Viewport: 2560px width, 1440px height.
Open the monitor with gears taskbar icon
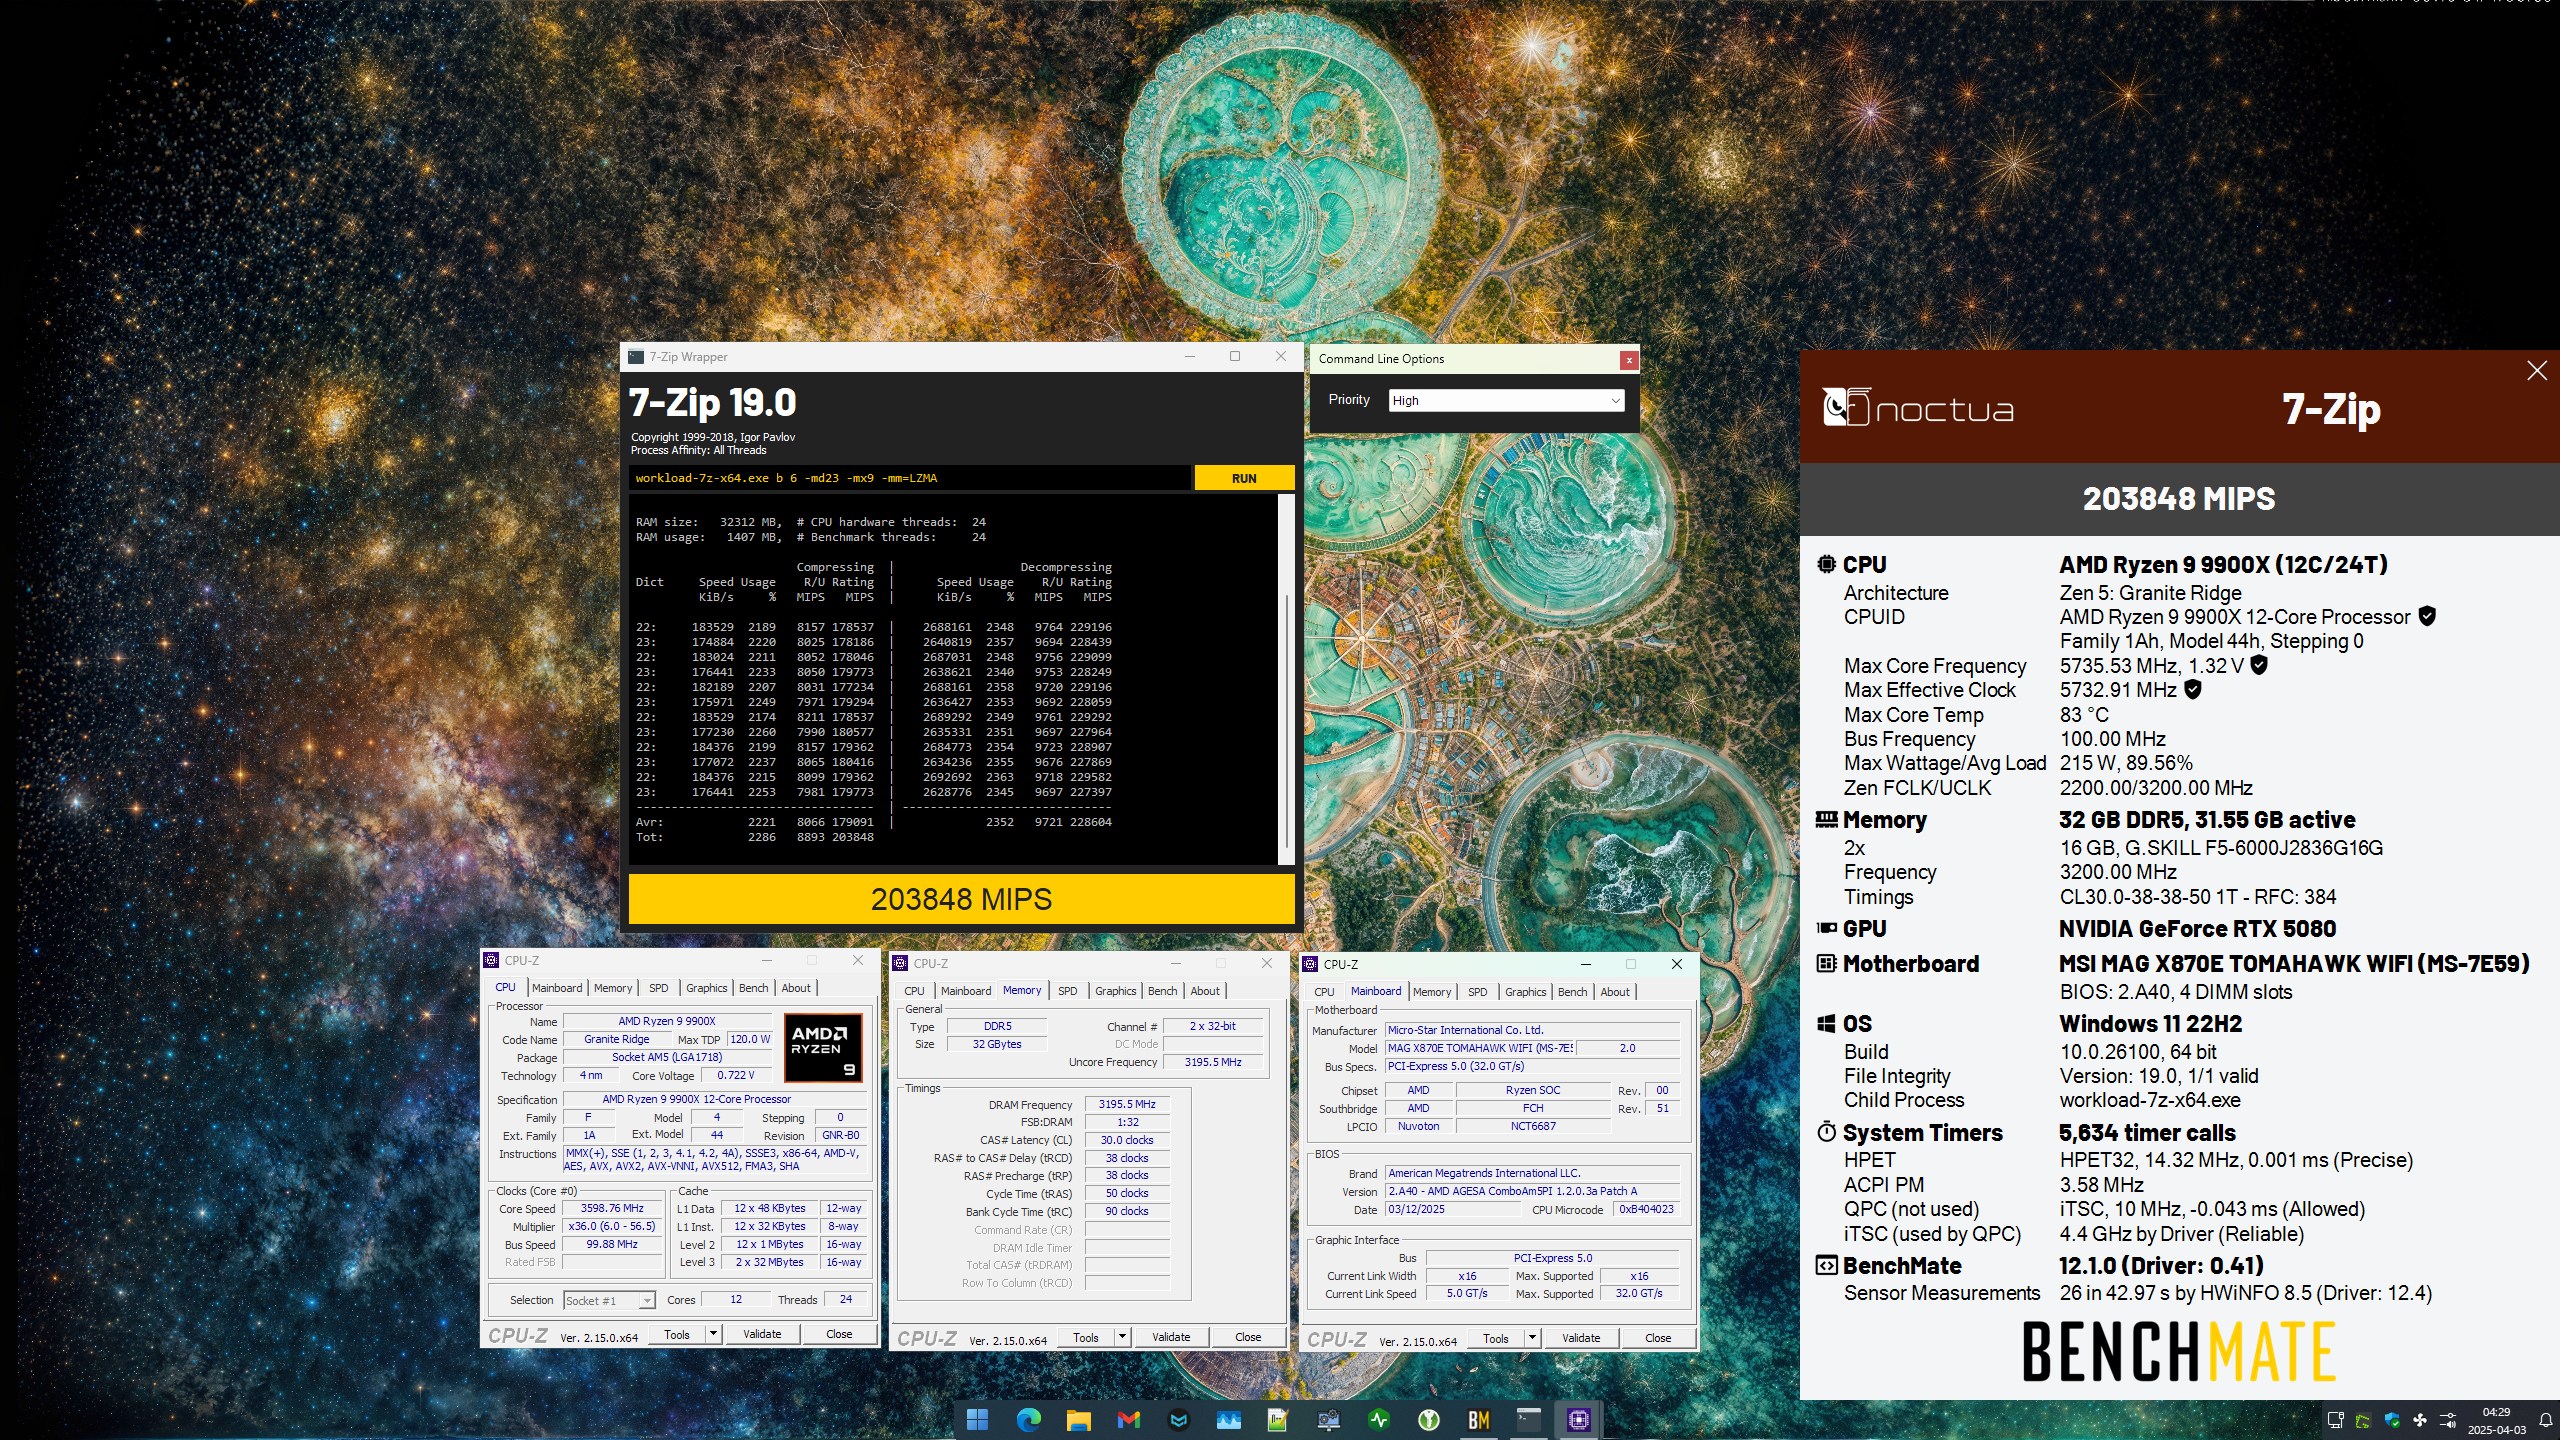pos(1328,1419)
